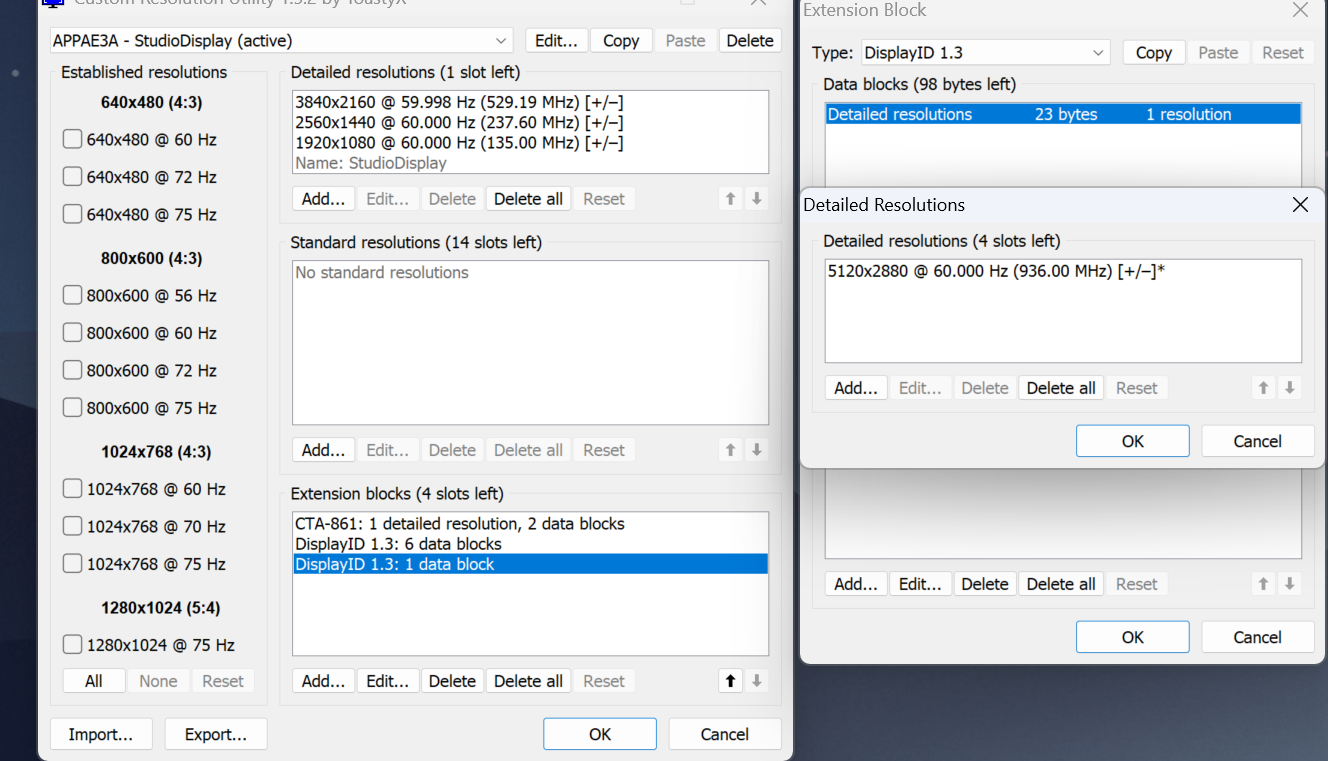Viewport: 1328px width, 761px height.
Task: Click the Import... button
Action: (101, 734)
